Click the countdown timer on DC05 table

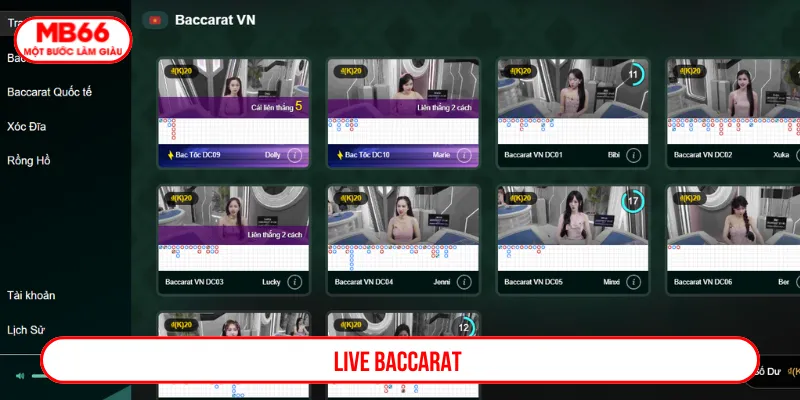pyautogui.click(x=633, y=201)
